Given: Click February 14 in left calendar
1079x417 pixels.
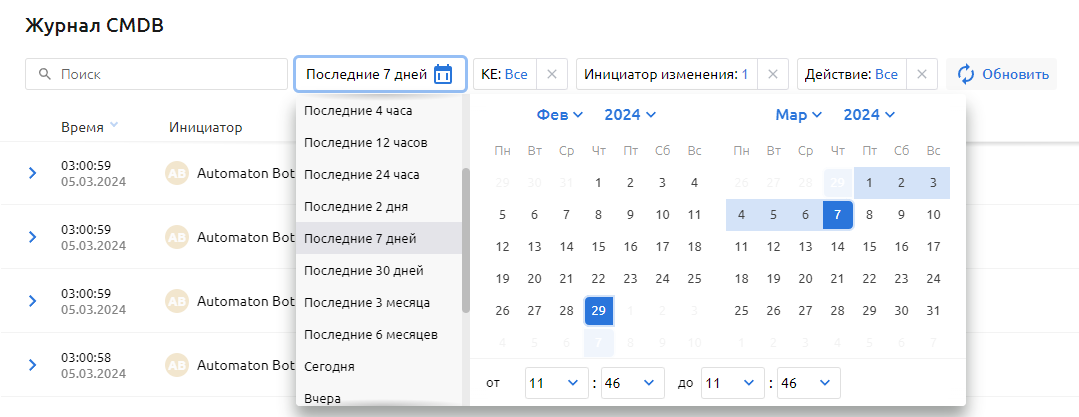Looking at the screenshot, I should pos(566,246).
